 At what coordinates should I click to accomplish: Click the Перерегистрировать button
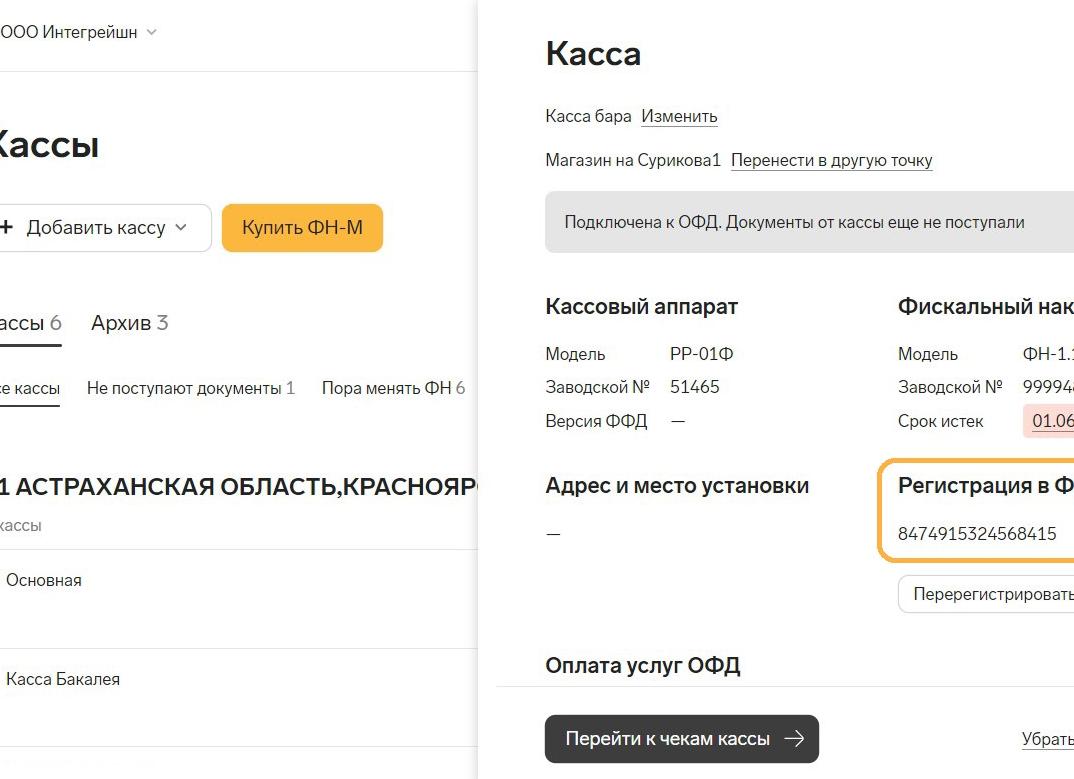pyautogui.click(x=986, y=594)
